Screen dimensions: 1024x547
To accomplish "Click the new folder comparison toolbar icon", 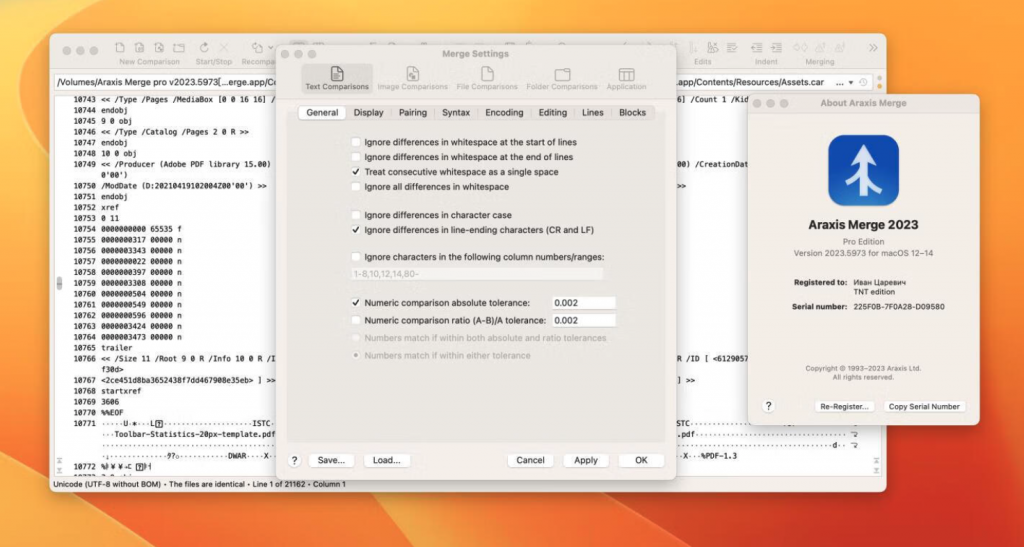I will click(178, 48).
